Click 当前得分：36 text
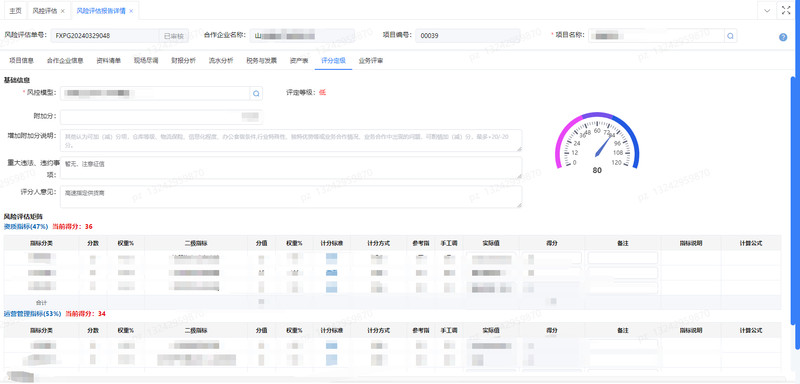Viewport: 800px width, 384px height. [72, 226]
